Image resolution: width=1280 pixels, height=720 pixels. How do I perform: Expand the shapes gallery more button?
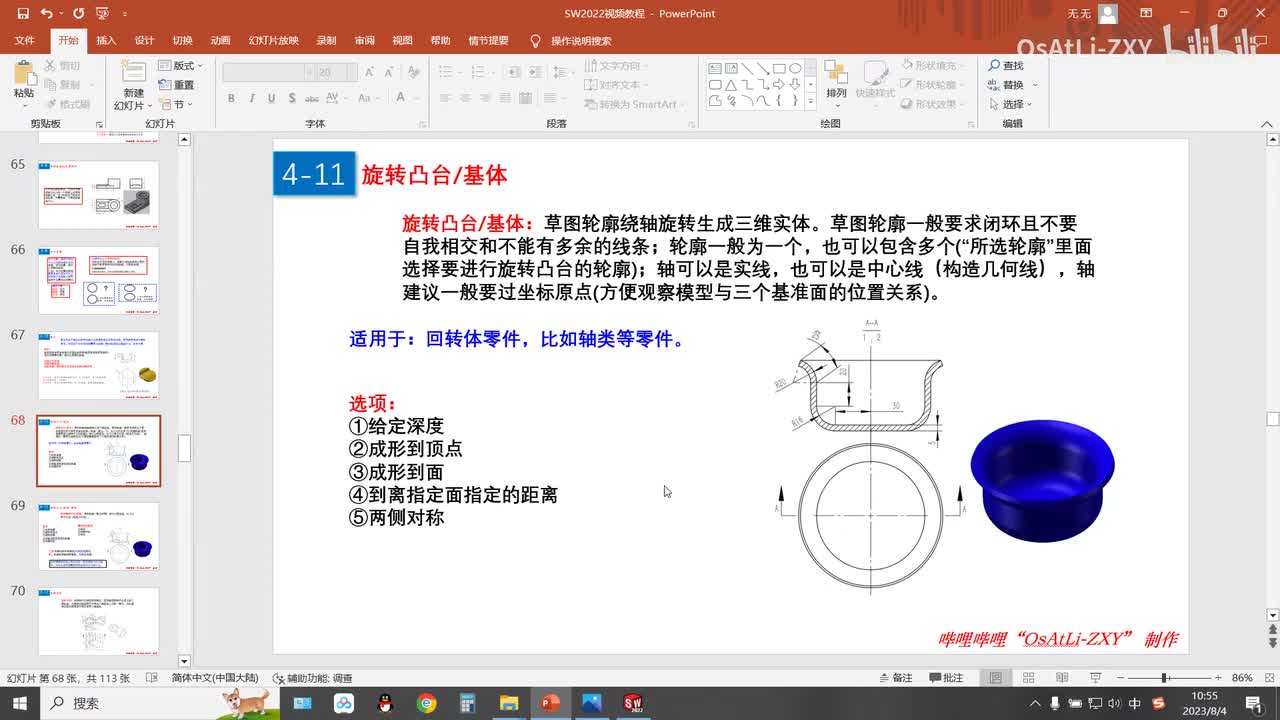click(811, 102)
